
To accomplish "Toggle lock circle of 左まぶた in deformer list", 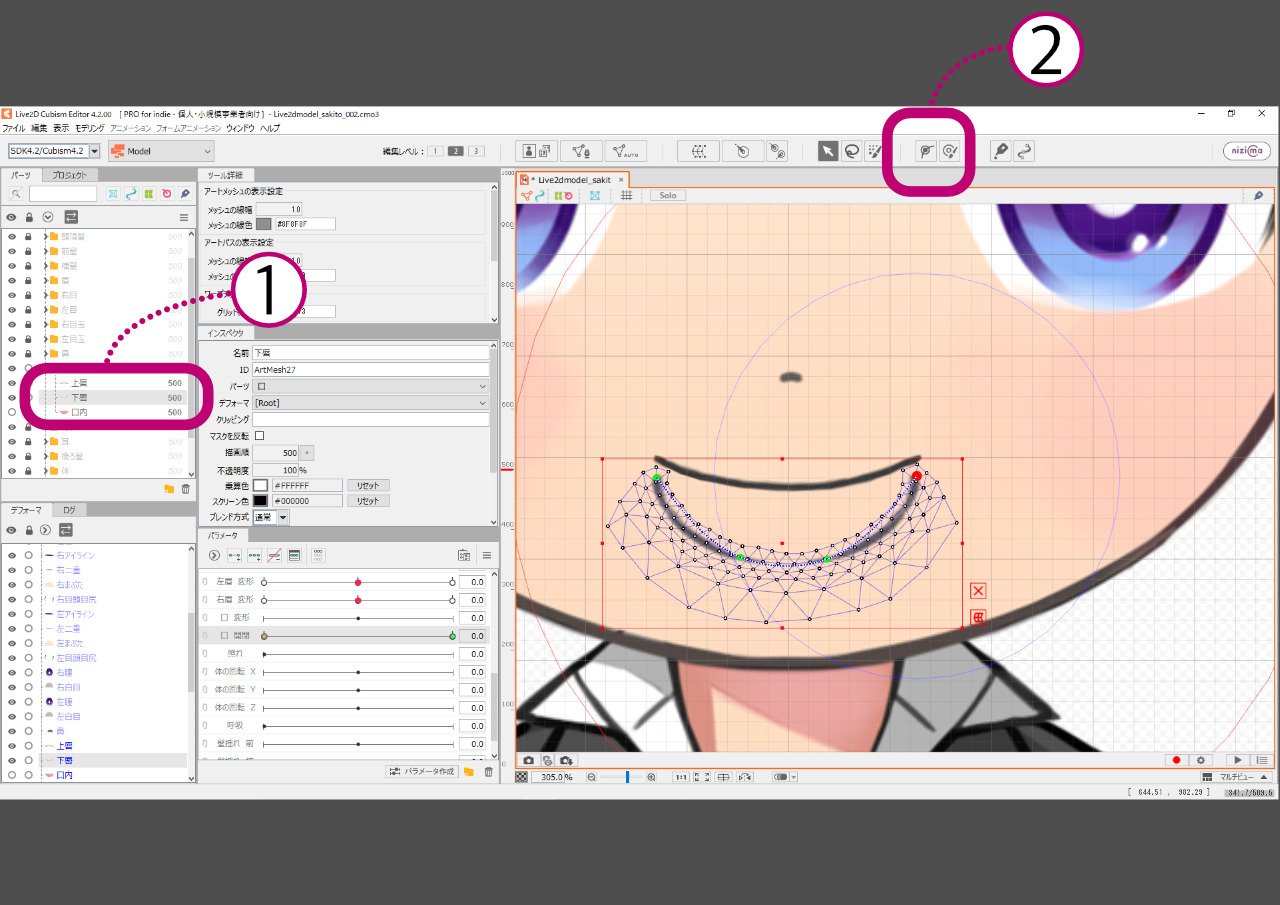I will 29,643.
